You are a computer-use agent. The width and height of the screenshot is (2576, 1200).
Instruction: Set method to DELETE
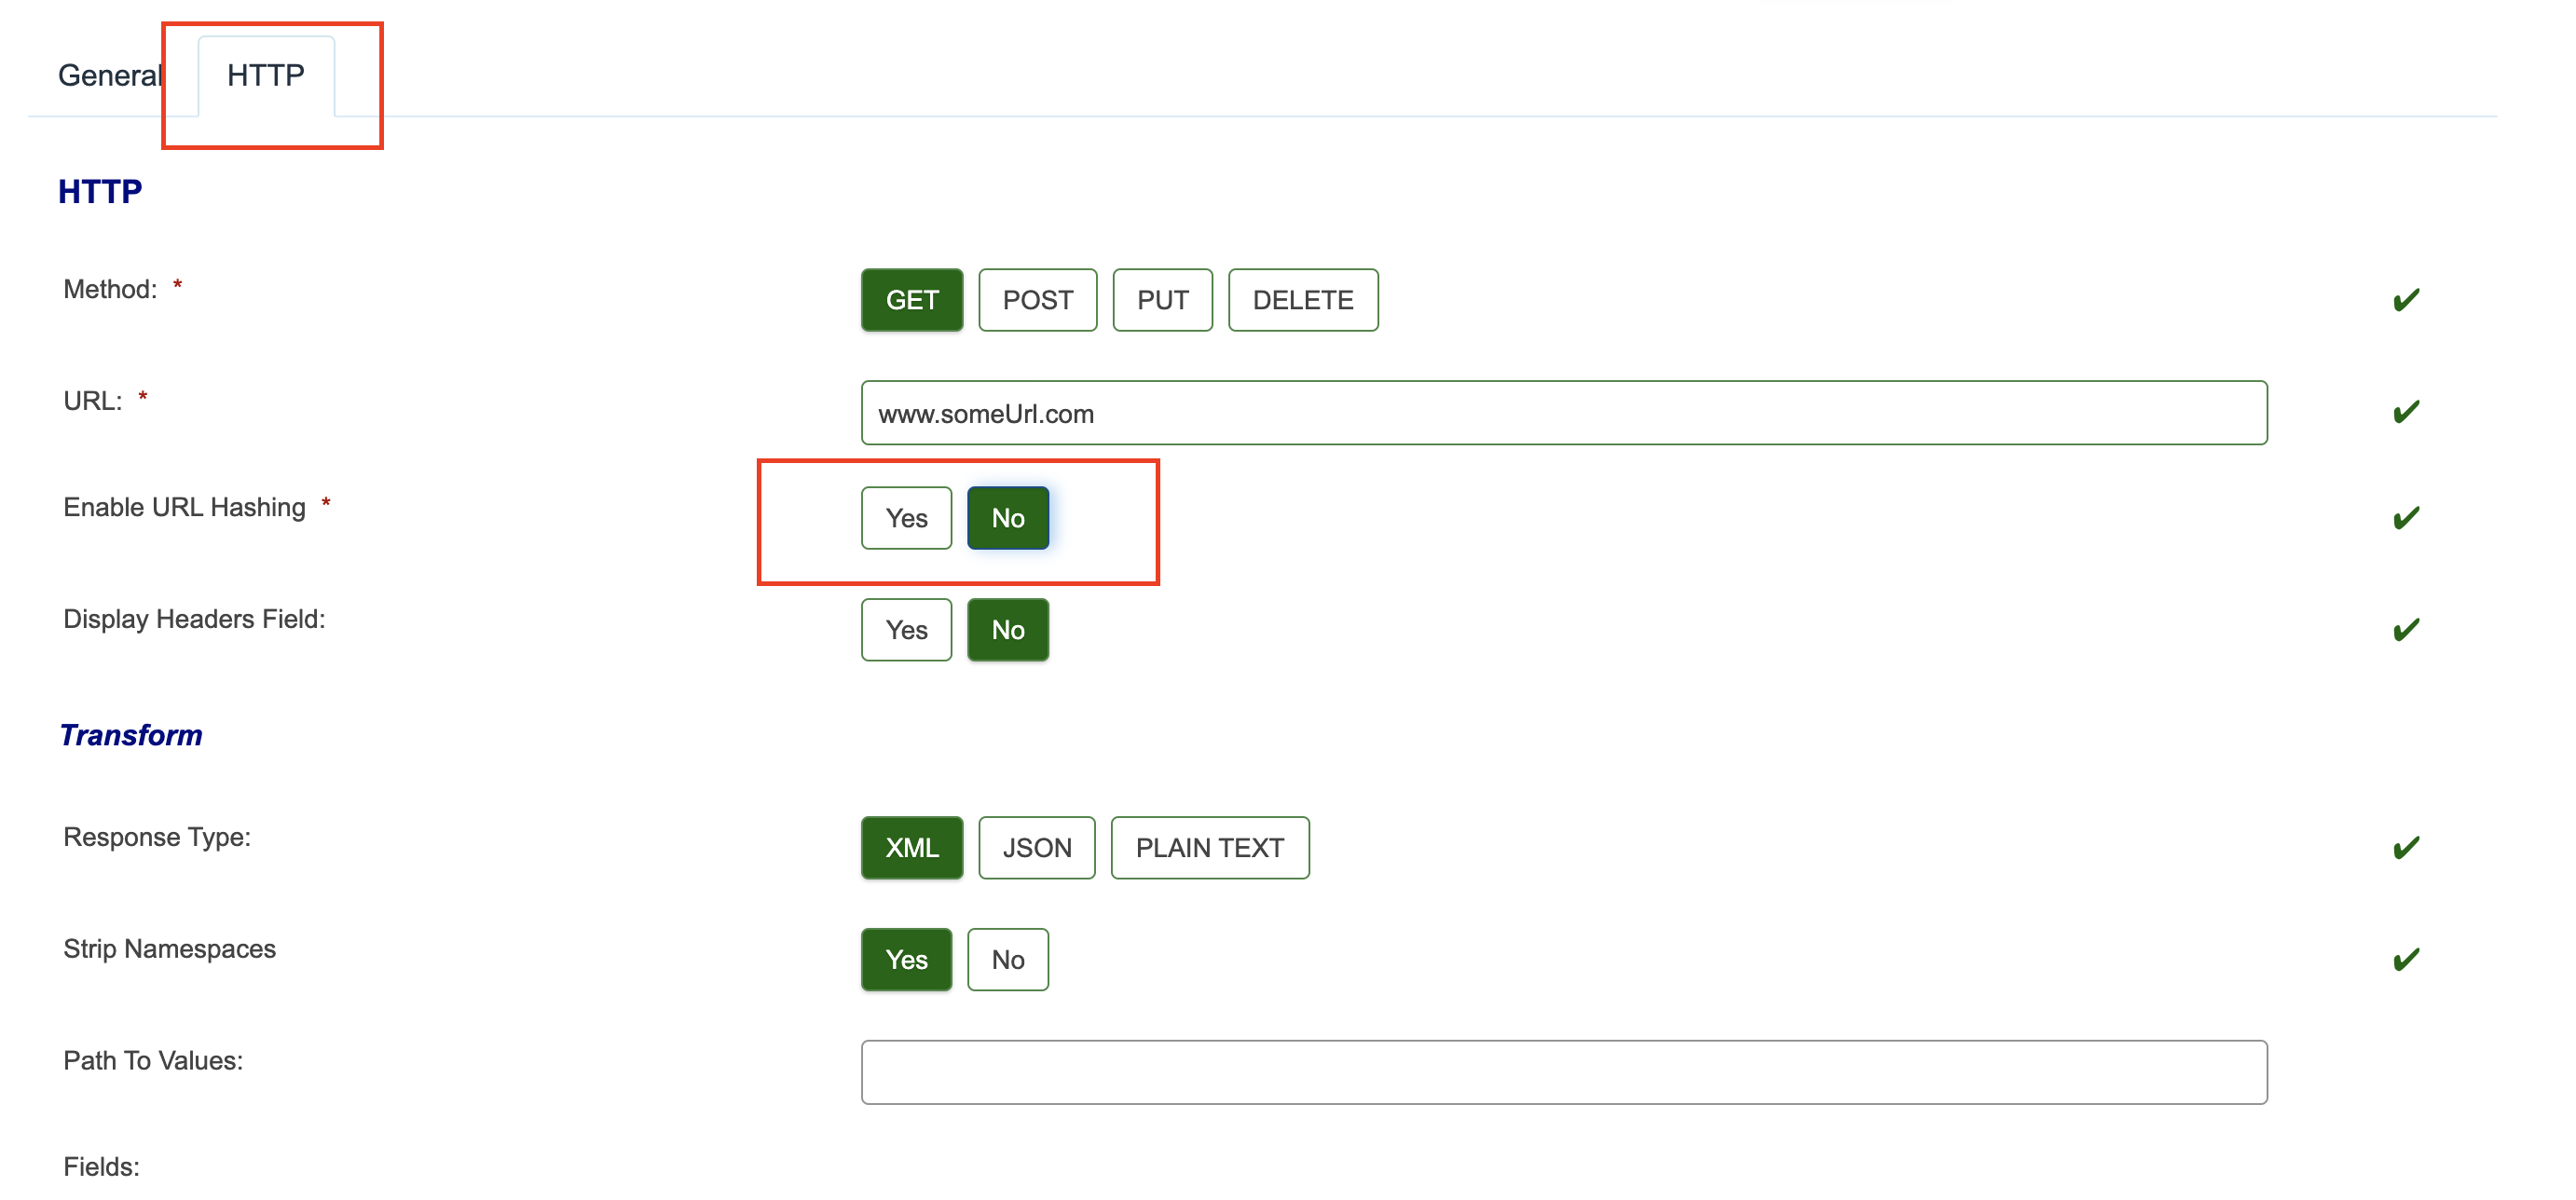tap(1302, 300)
